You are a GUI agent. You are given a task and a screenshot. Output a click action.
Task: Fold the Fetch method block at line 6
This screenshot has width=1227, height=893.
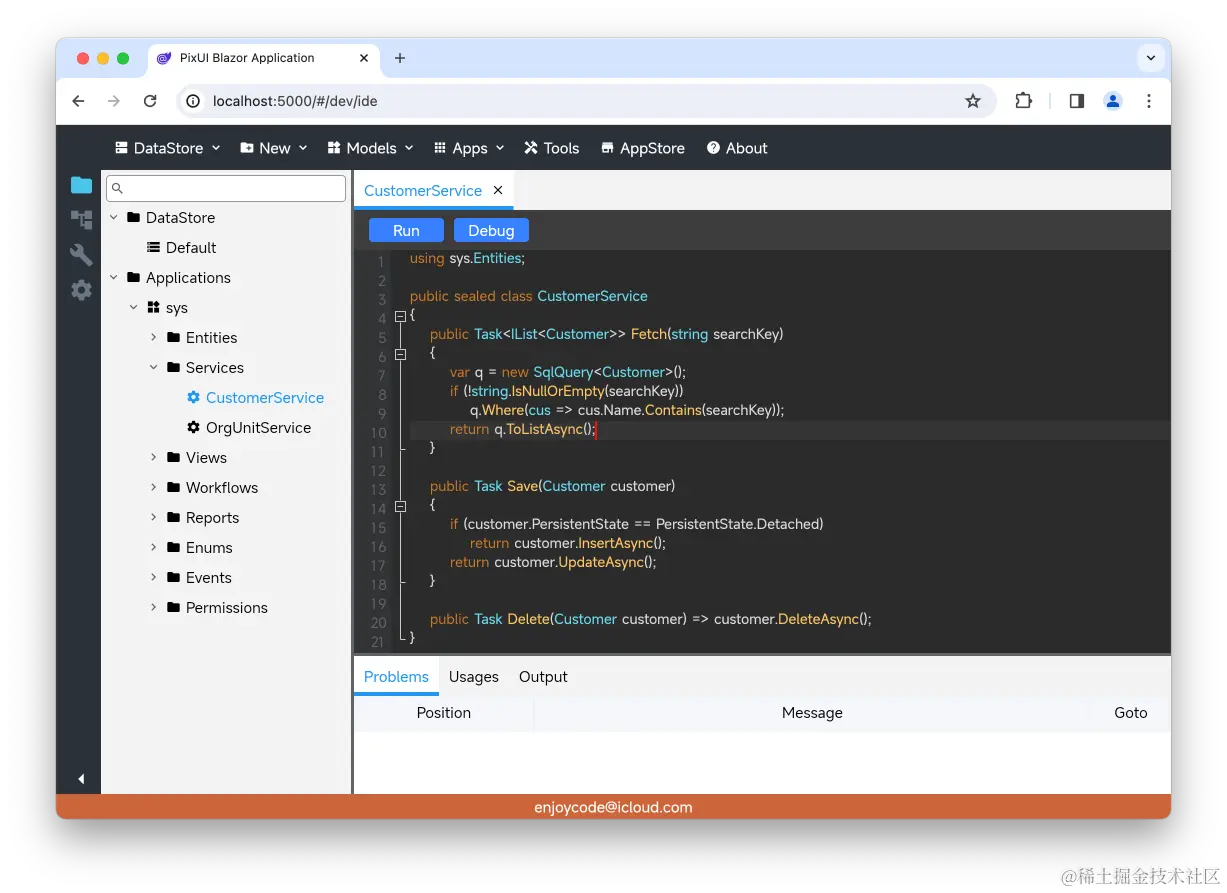pos(401,354)
